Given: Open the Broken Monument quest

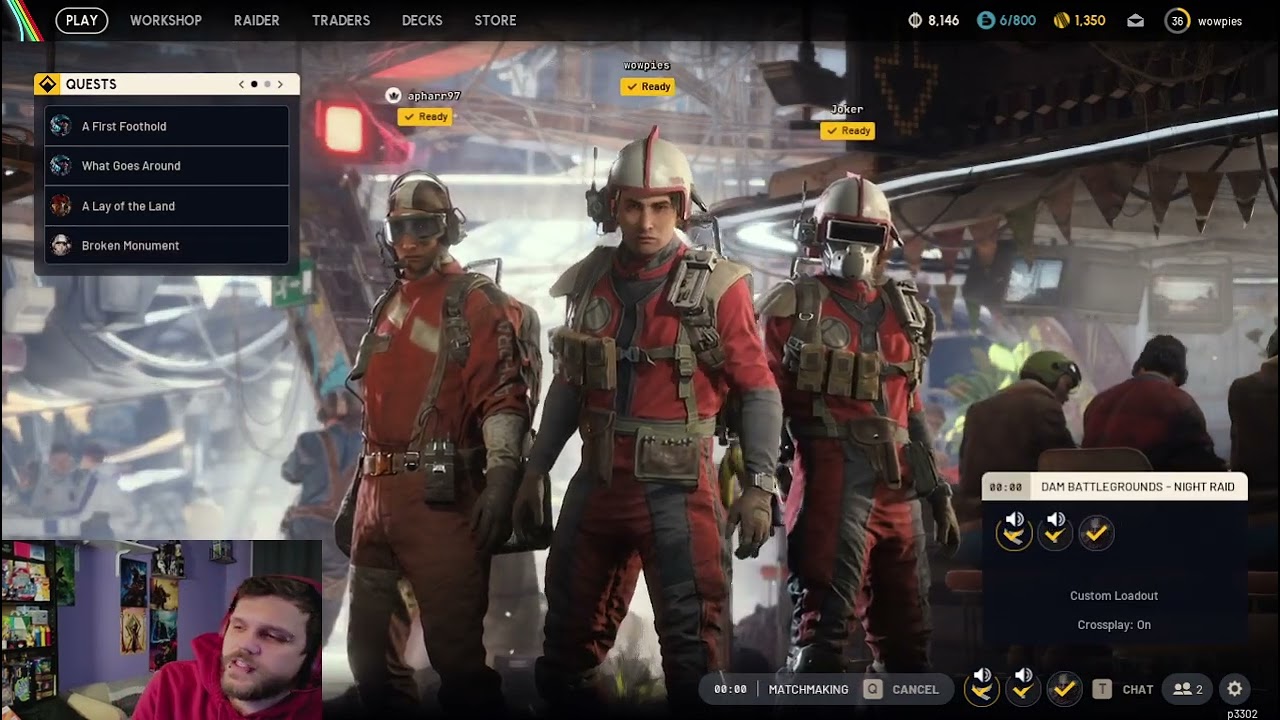Looking at the screenshot, I should coord(166,245).
